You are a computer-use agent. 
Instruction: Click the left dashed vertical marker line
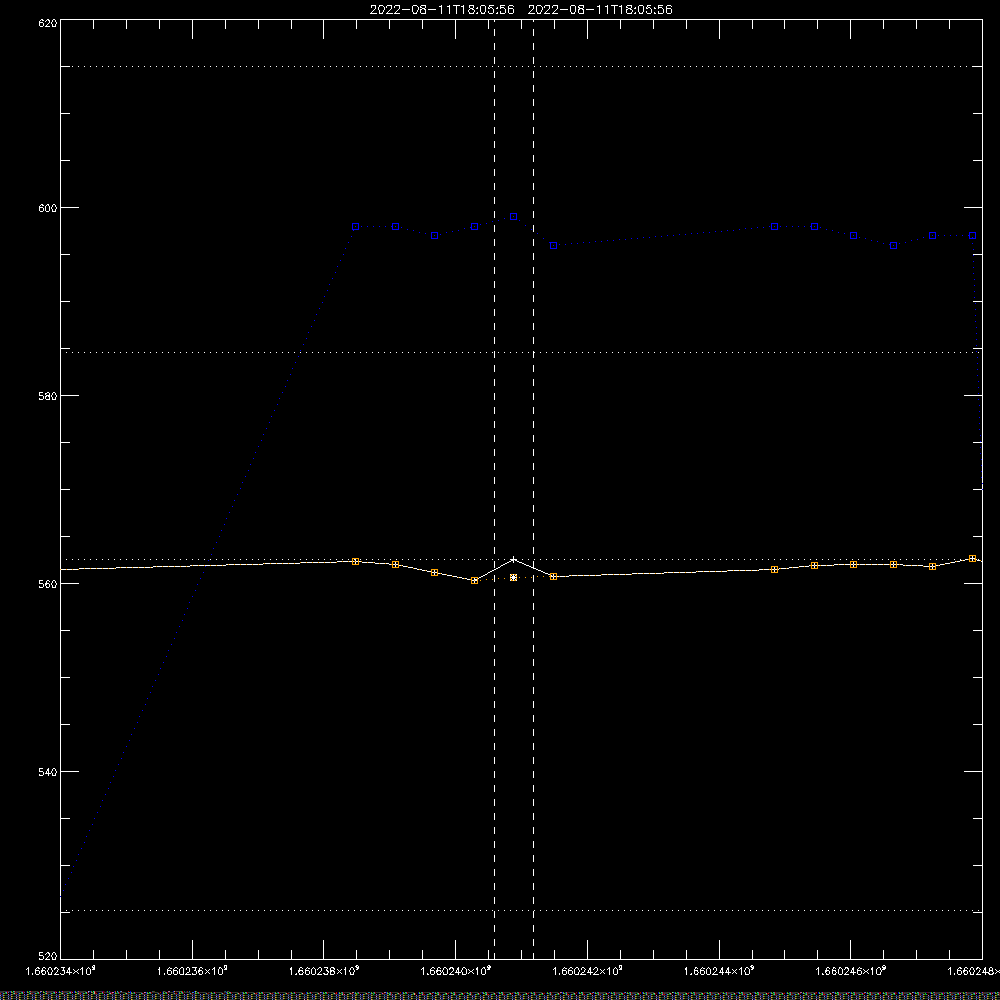494,488
